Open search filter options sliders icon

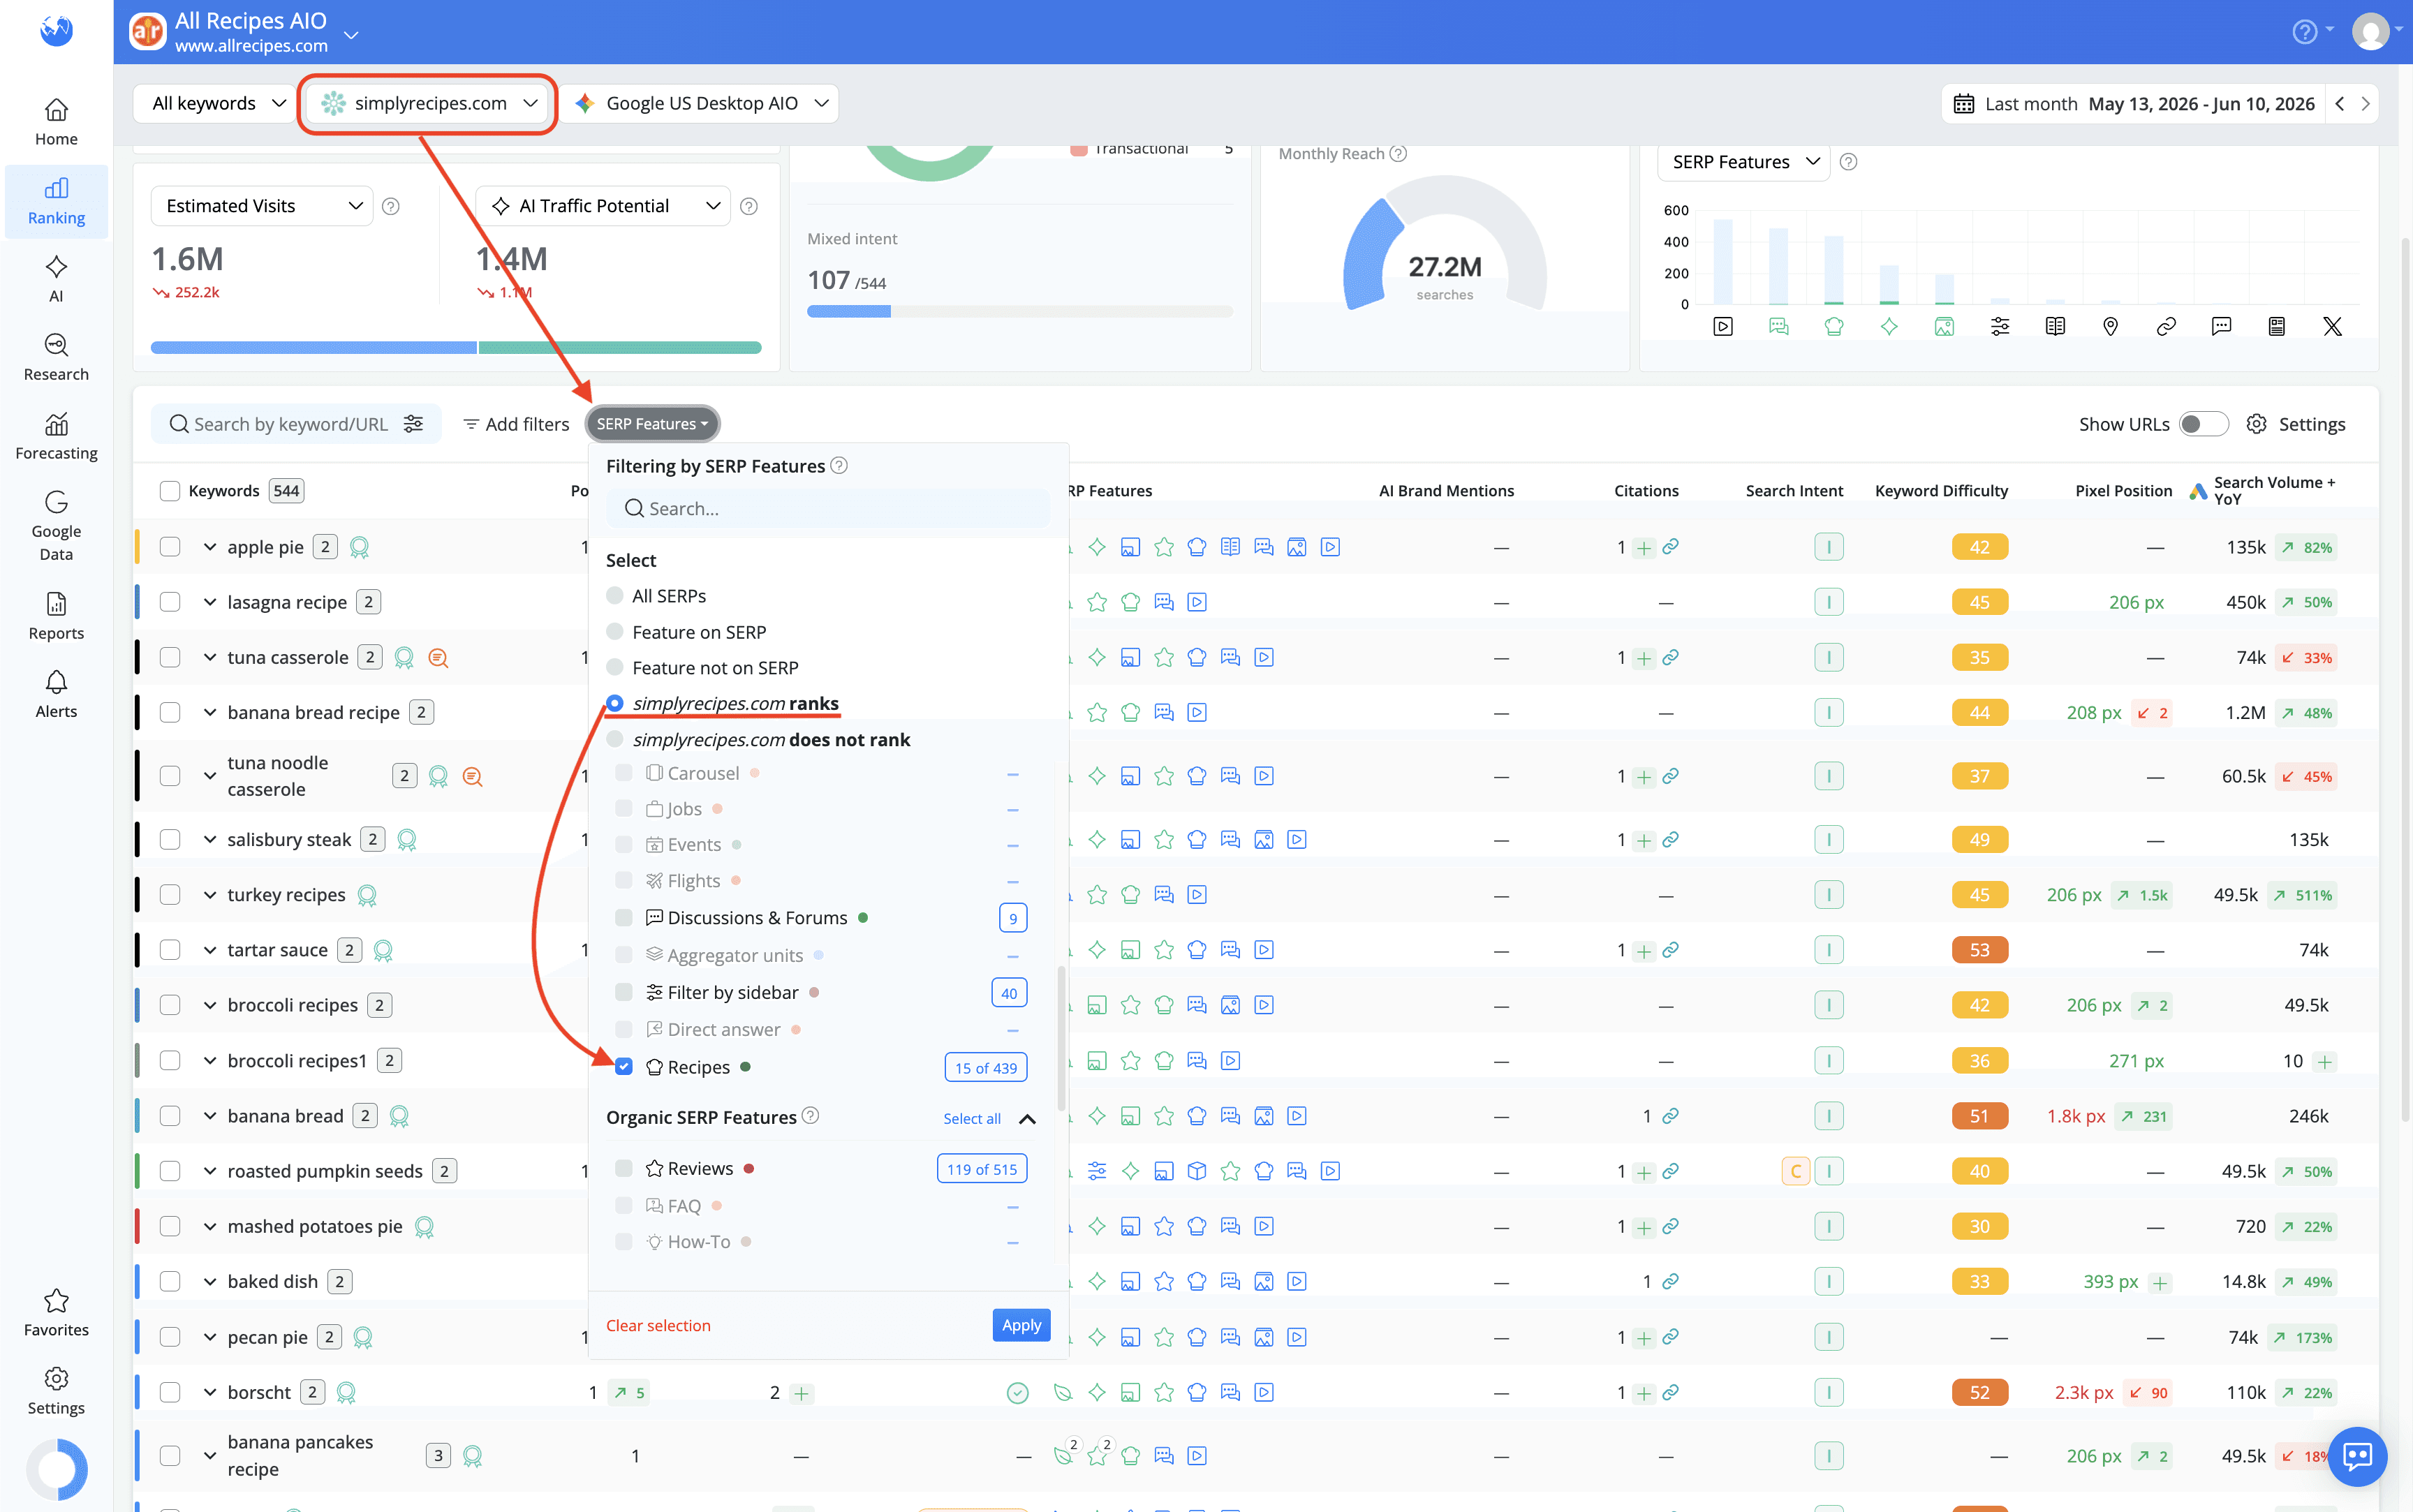point(413,424)
